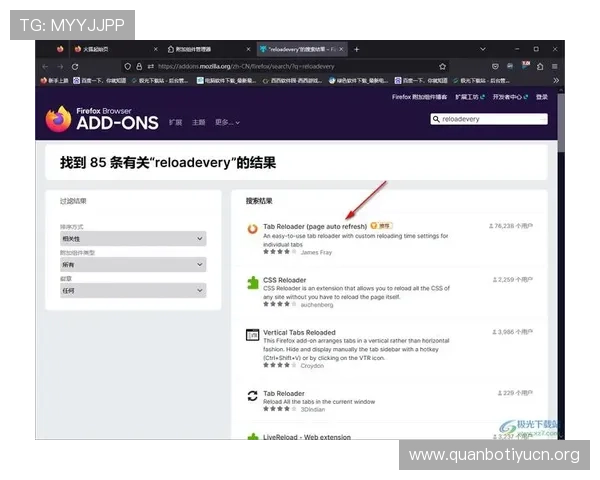Open Tab Reloader (page auto refresh) result
The width and height of the screenshot is (600, 480).
click(315, 226)
